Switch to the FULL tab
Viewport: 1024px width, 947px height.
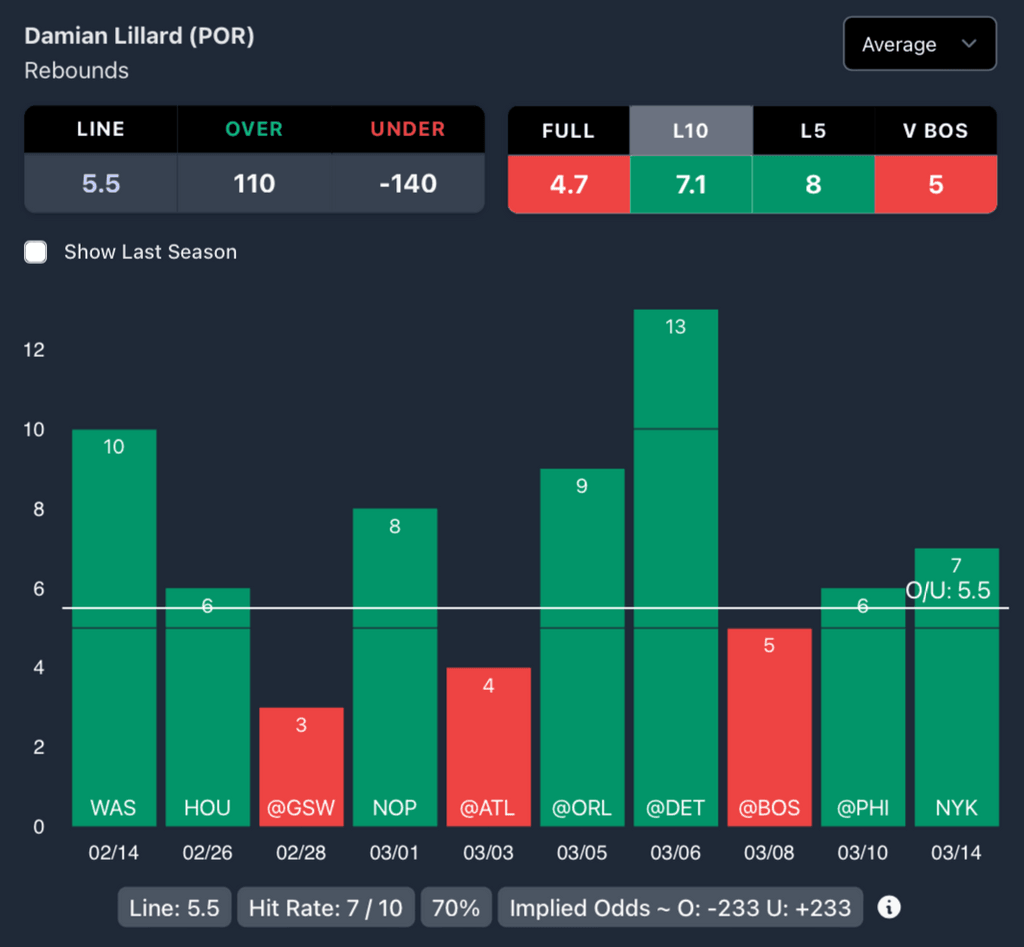coord(568,131)
